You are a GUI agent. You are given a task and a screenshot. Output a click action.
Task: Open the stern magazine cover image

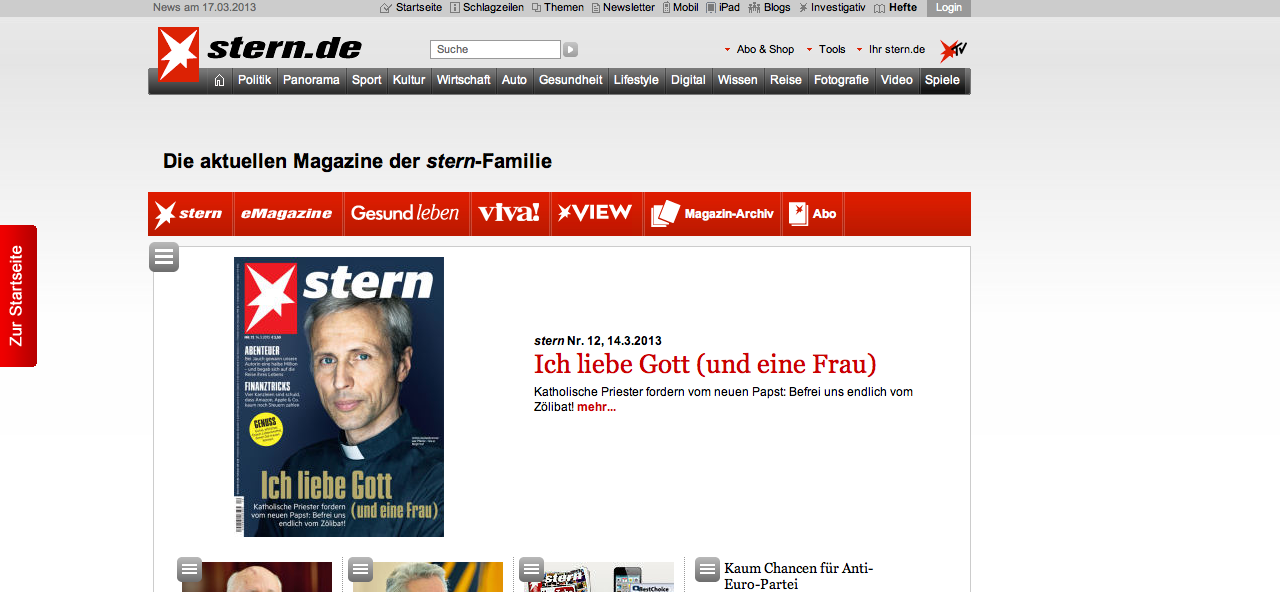[339, 397]
